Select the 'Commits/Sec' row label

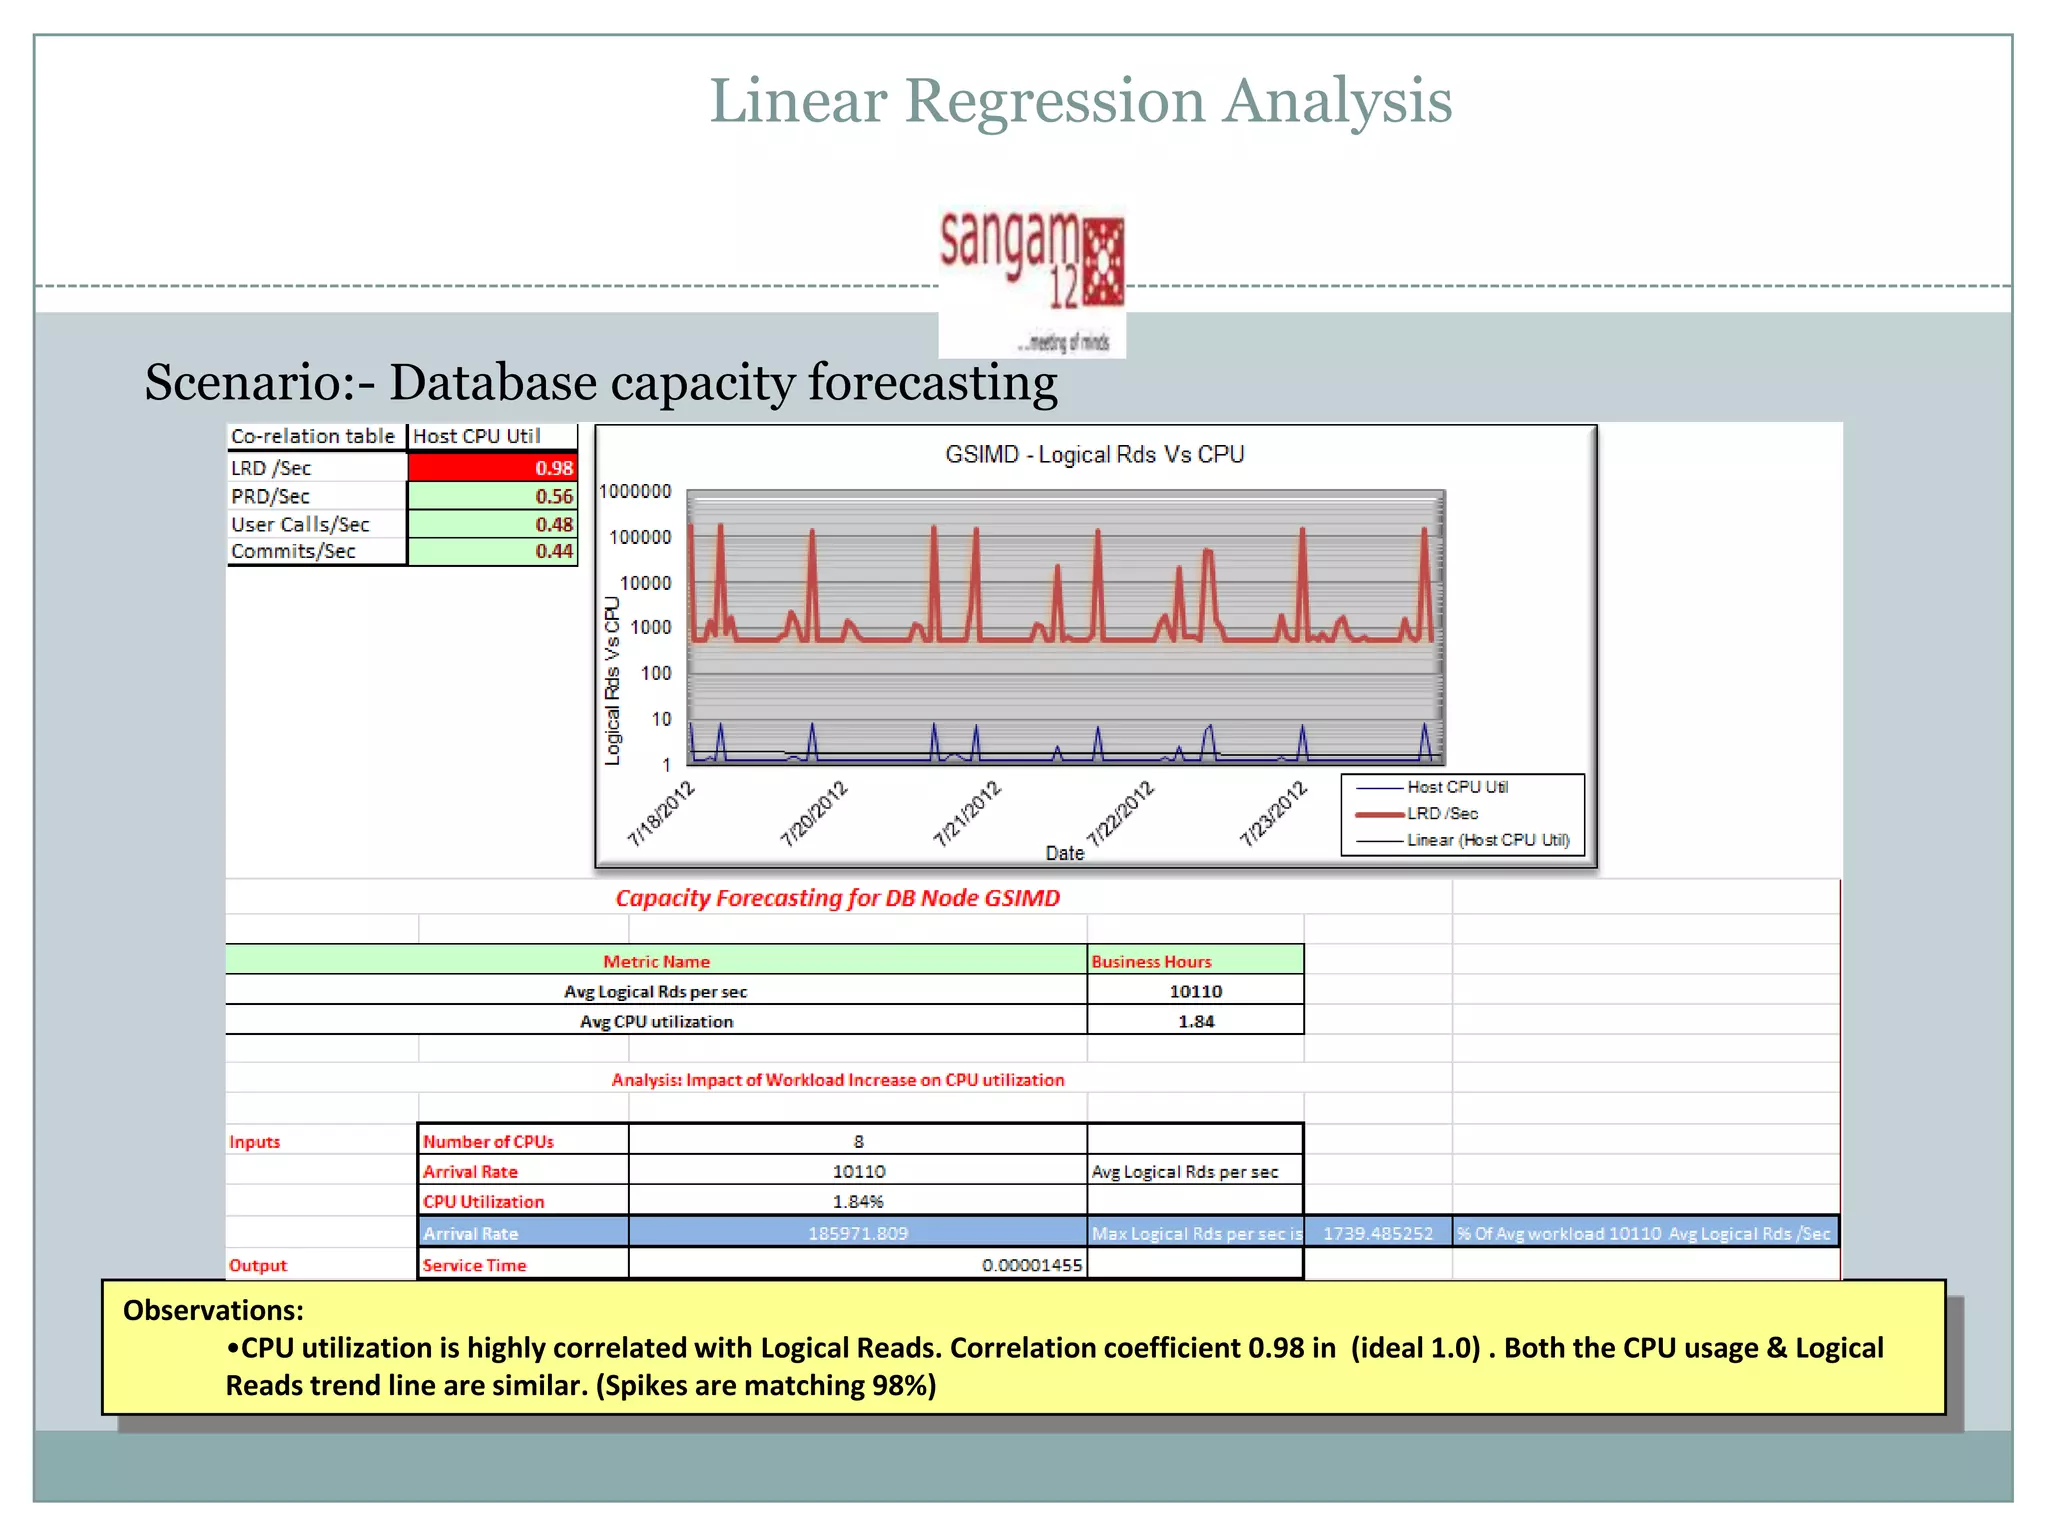316,551
